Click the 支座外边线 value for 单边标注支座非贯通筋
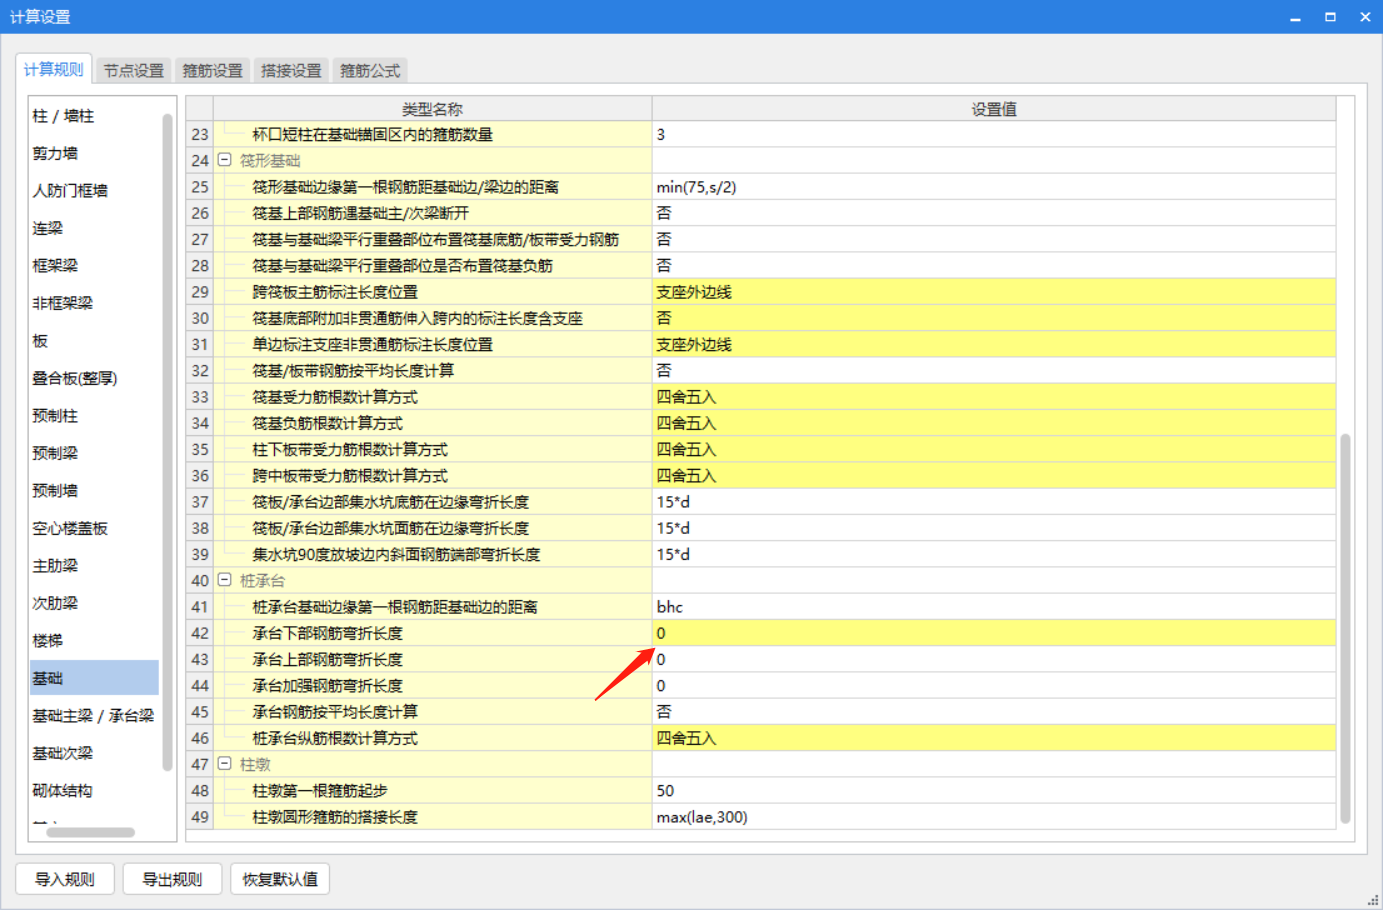 pos(994,344)
